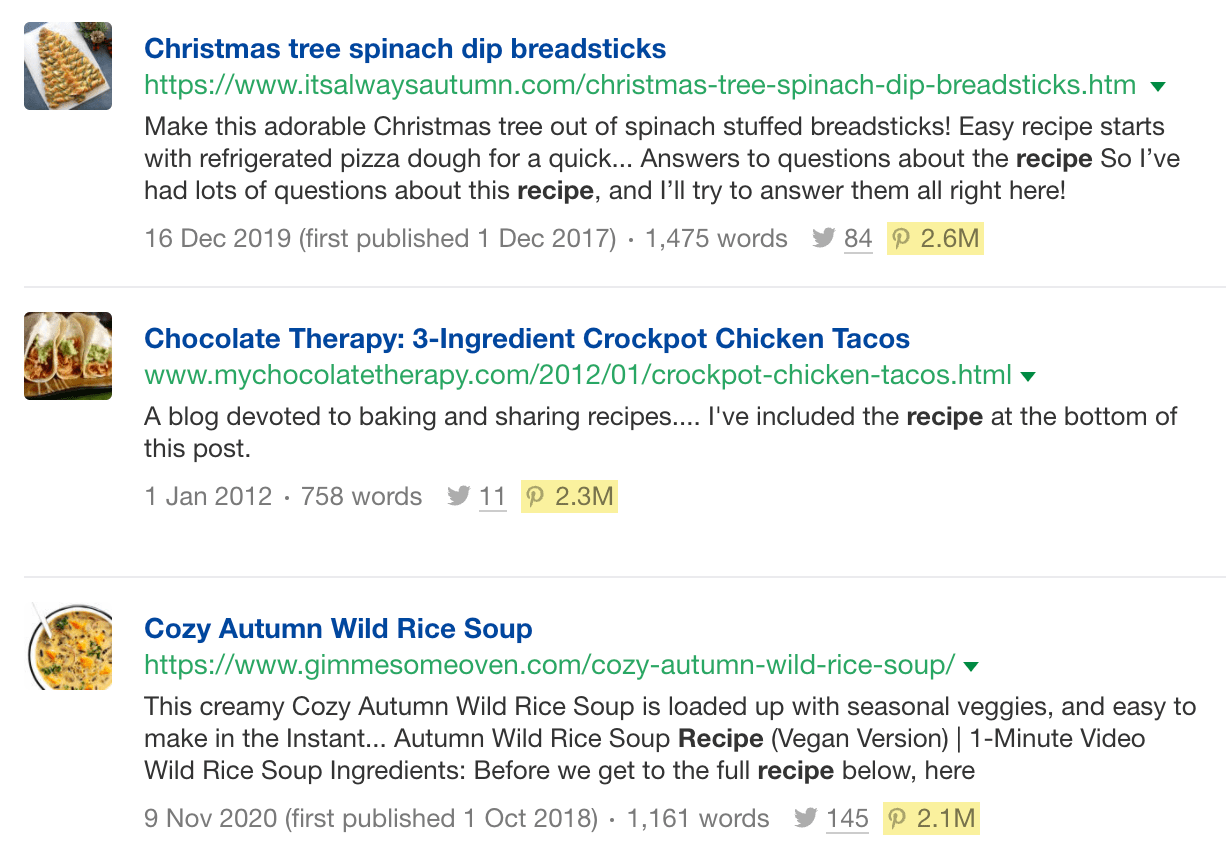Click the wild rice soup bowl thumbnail
The image size is (1226, 848).
click(67, 645)
